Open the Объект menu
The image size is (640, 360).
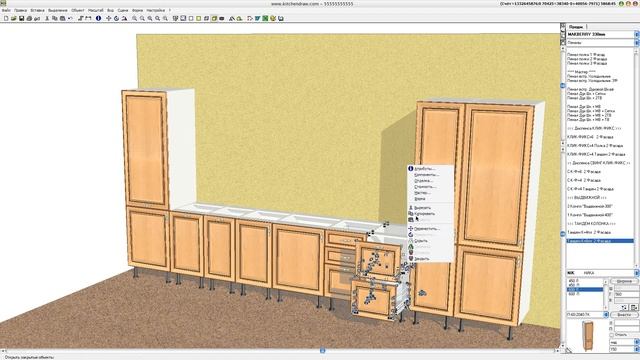77,10
